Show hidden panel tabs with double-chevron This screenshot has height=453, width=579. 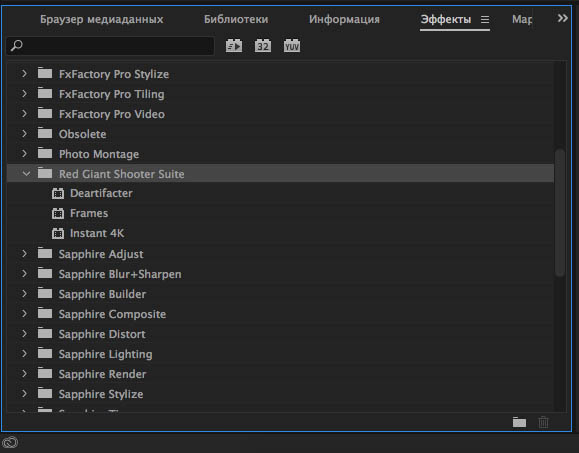click(x=562, y=18)
